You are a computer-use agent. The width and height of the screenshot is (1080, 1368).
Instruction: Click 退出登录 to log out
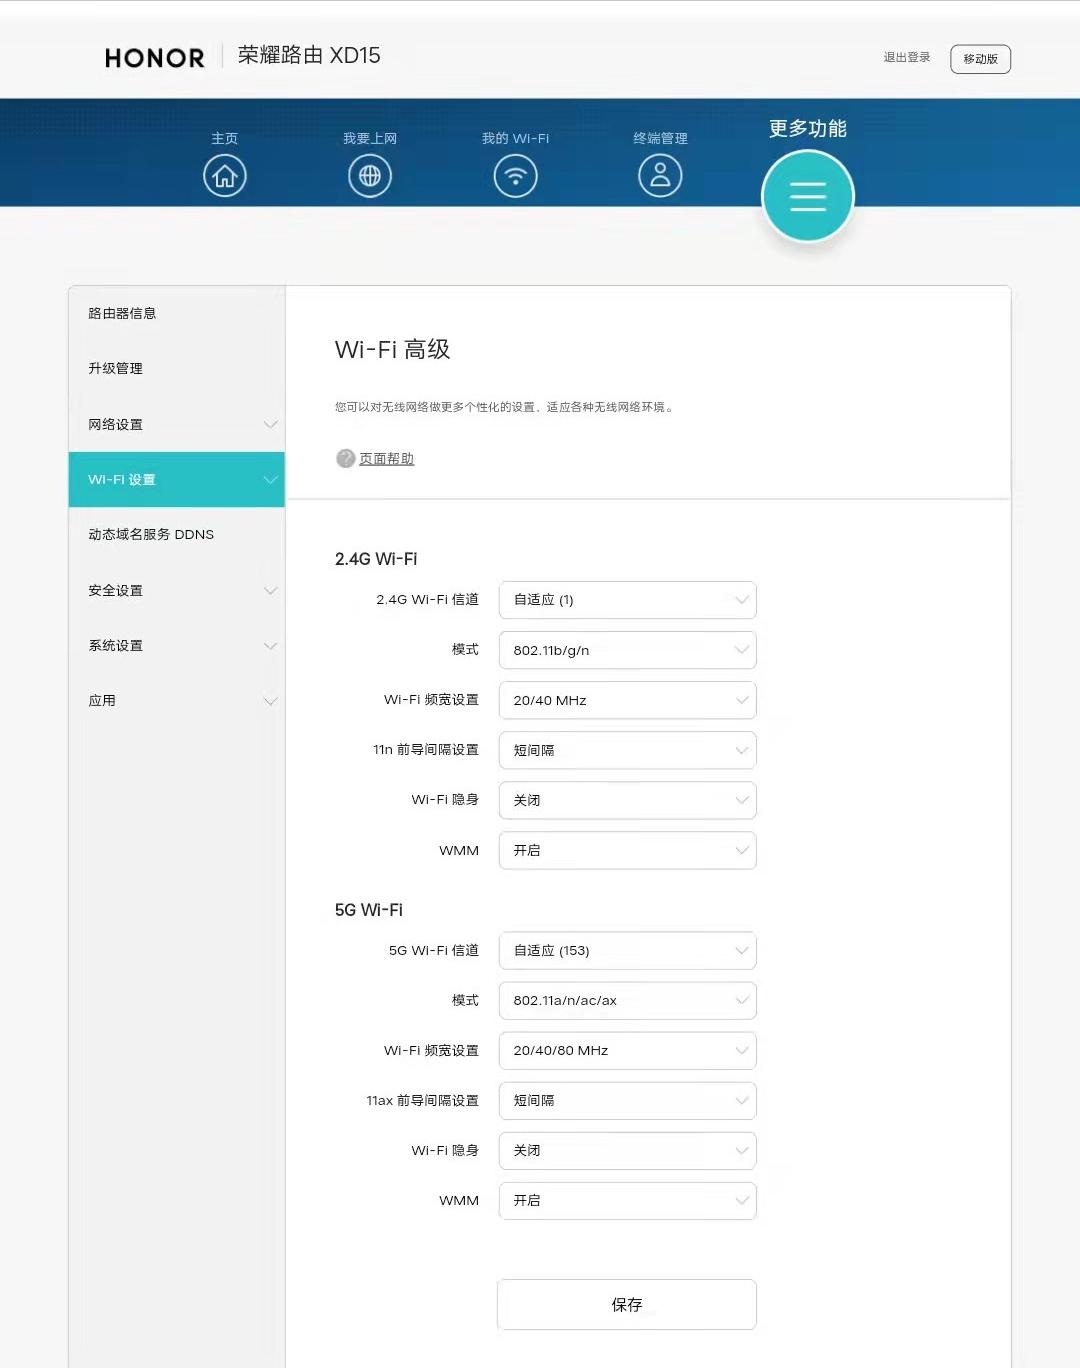pos(904,57)
